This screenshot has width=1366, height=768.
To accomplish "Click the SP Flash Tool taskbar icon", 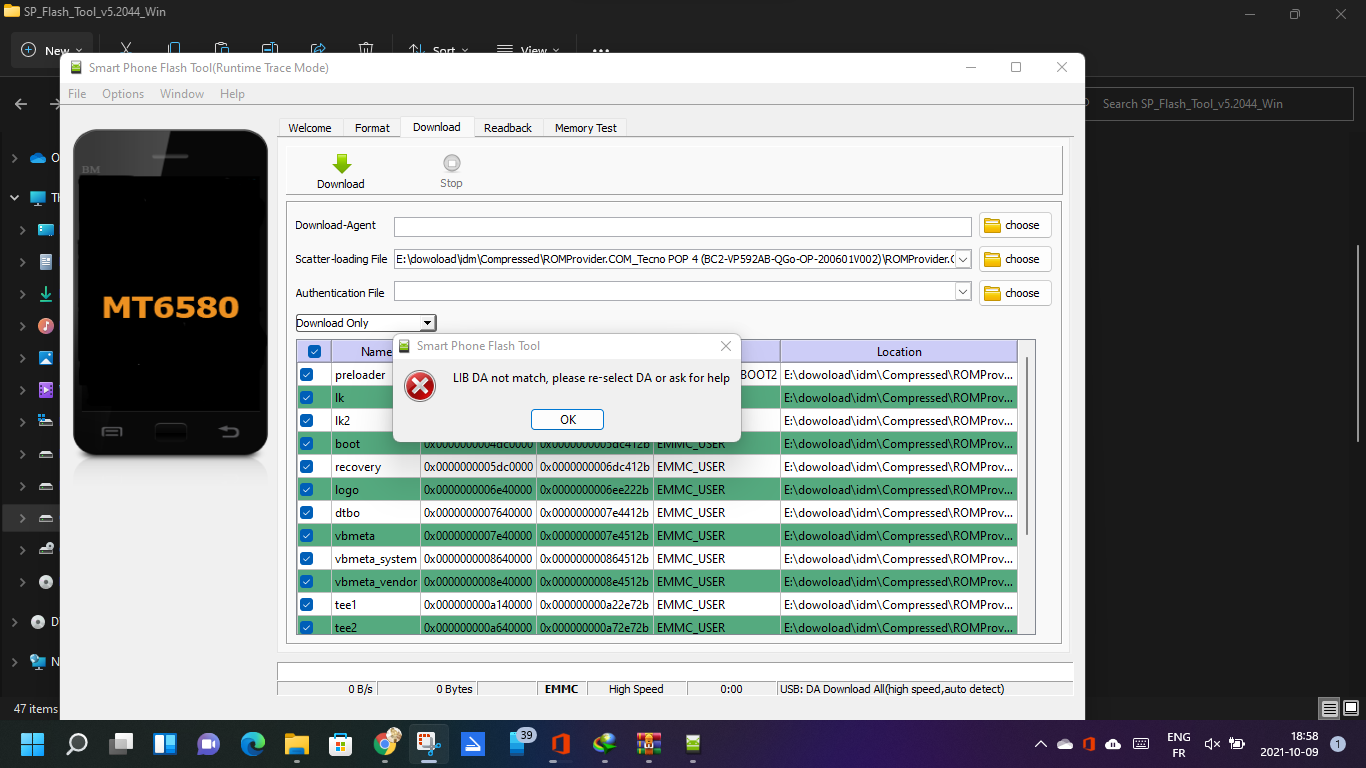I will [x=693, y=744].
